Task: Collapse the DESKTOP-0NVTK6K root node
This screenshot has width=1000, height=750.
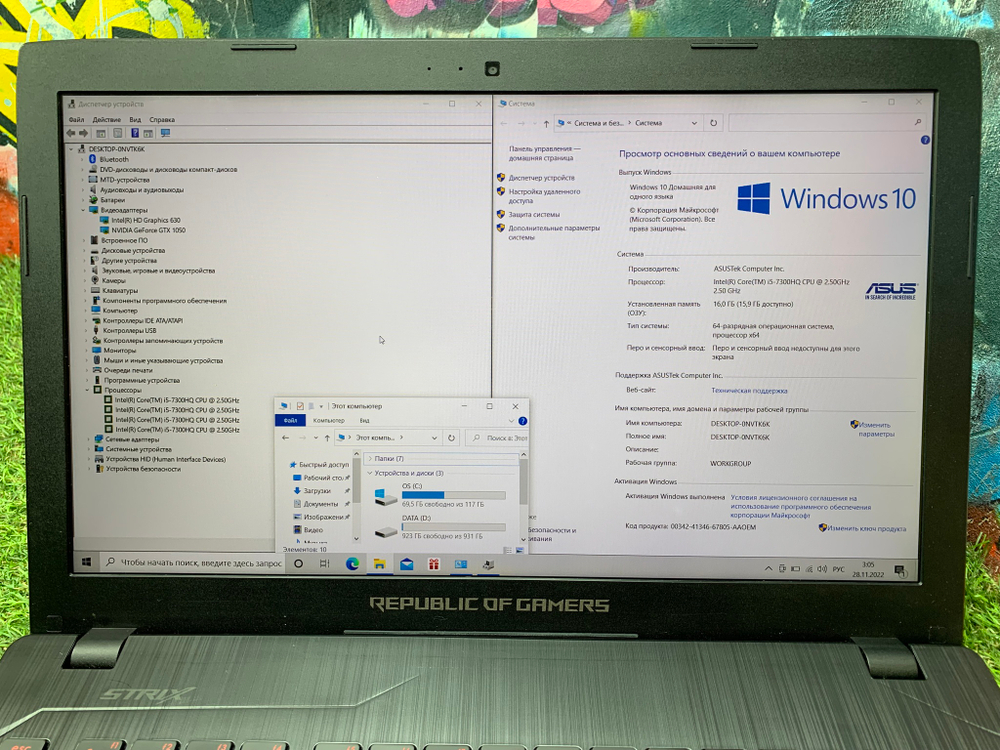Action: 71,149
